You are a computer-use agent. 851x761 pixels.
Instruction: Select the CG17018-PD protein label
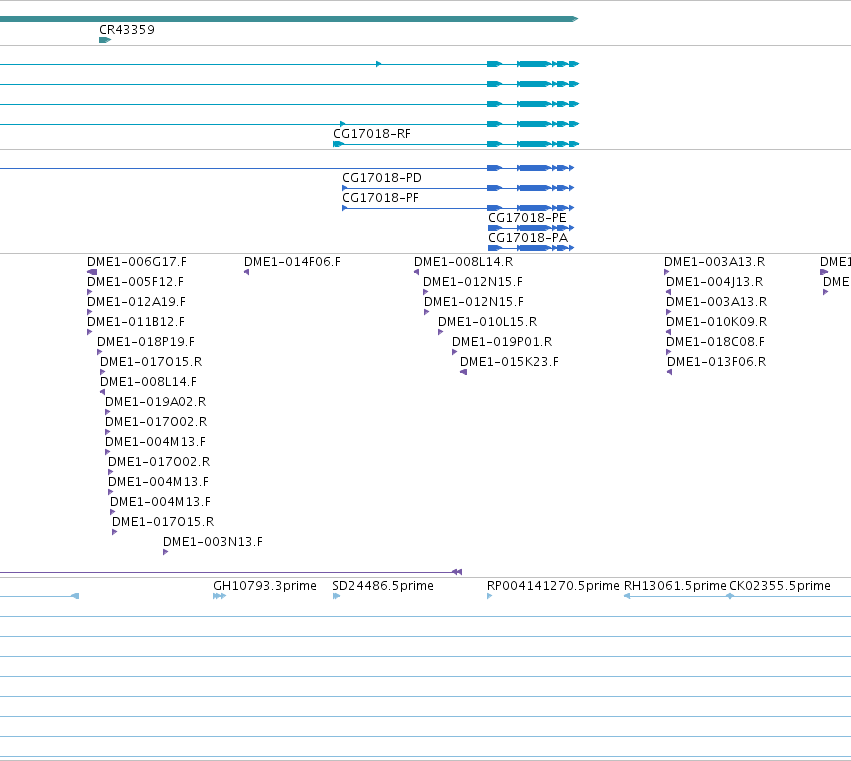382,178
